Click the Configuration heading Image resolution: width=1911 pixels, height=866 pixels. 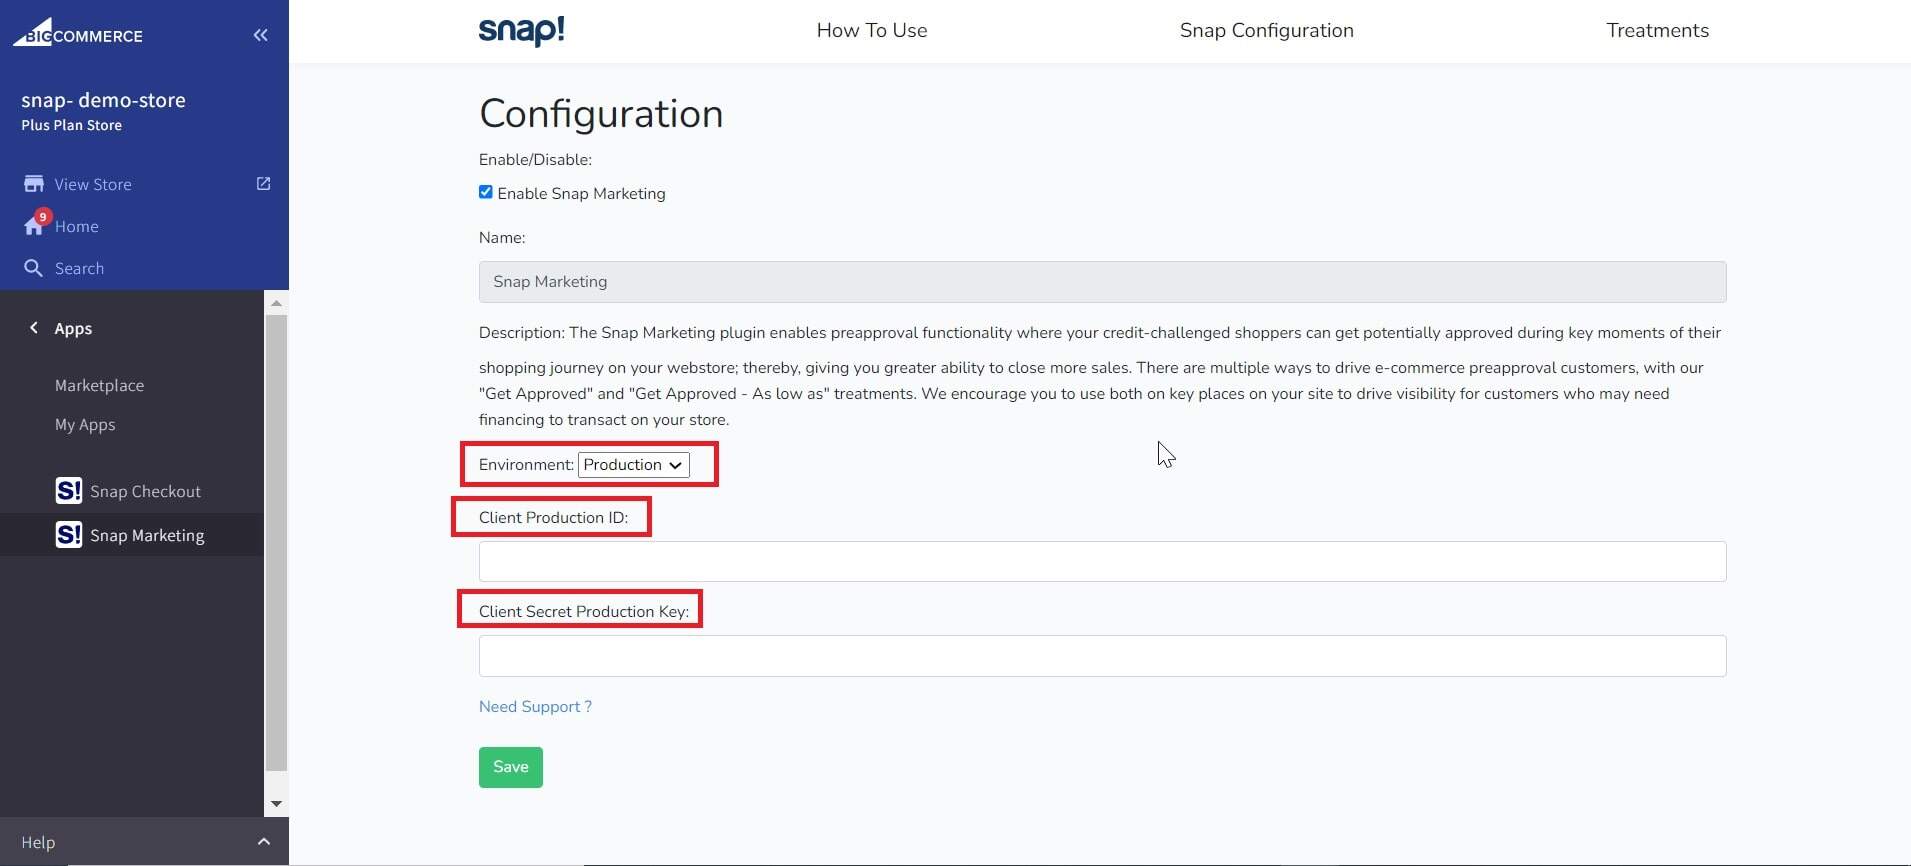(601, 114)
